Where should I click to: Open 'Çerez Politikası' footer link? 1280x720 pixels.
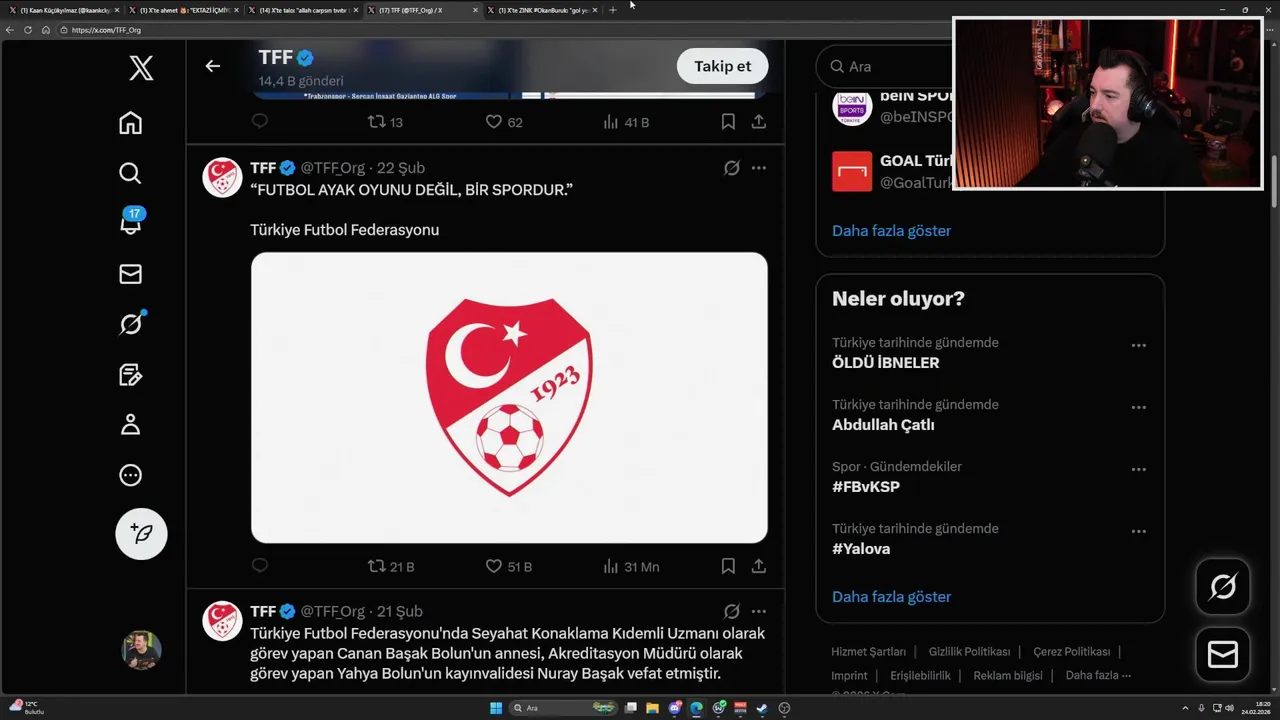point(1071,651)
